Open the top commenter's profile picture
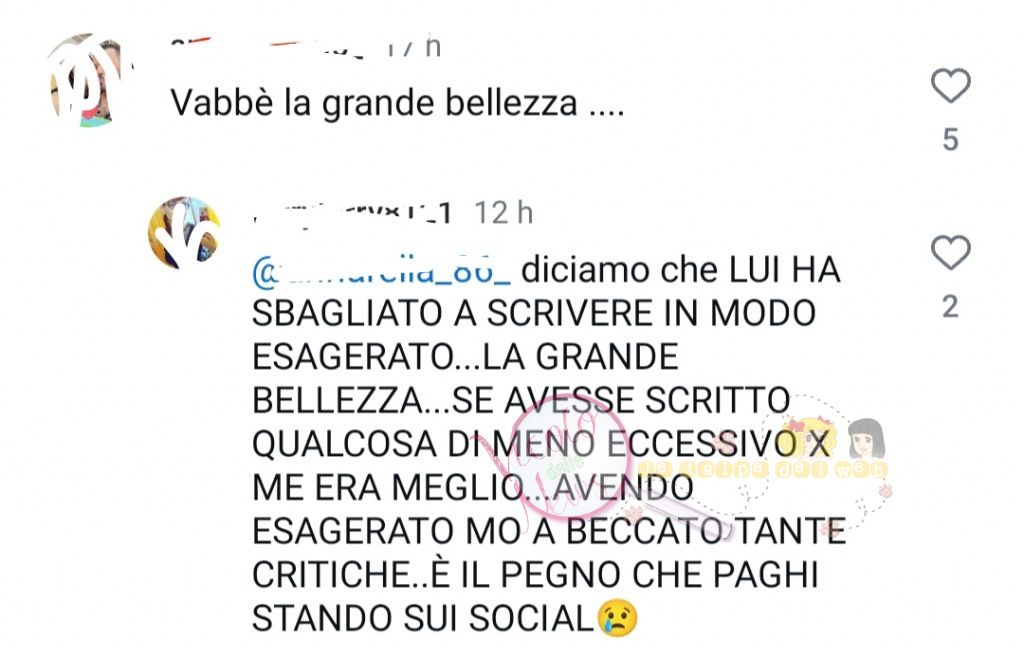1024x657 pixels. [x=86, y=80]
